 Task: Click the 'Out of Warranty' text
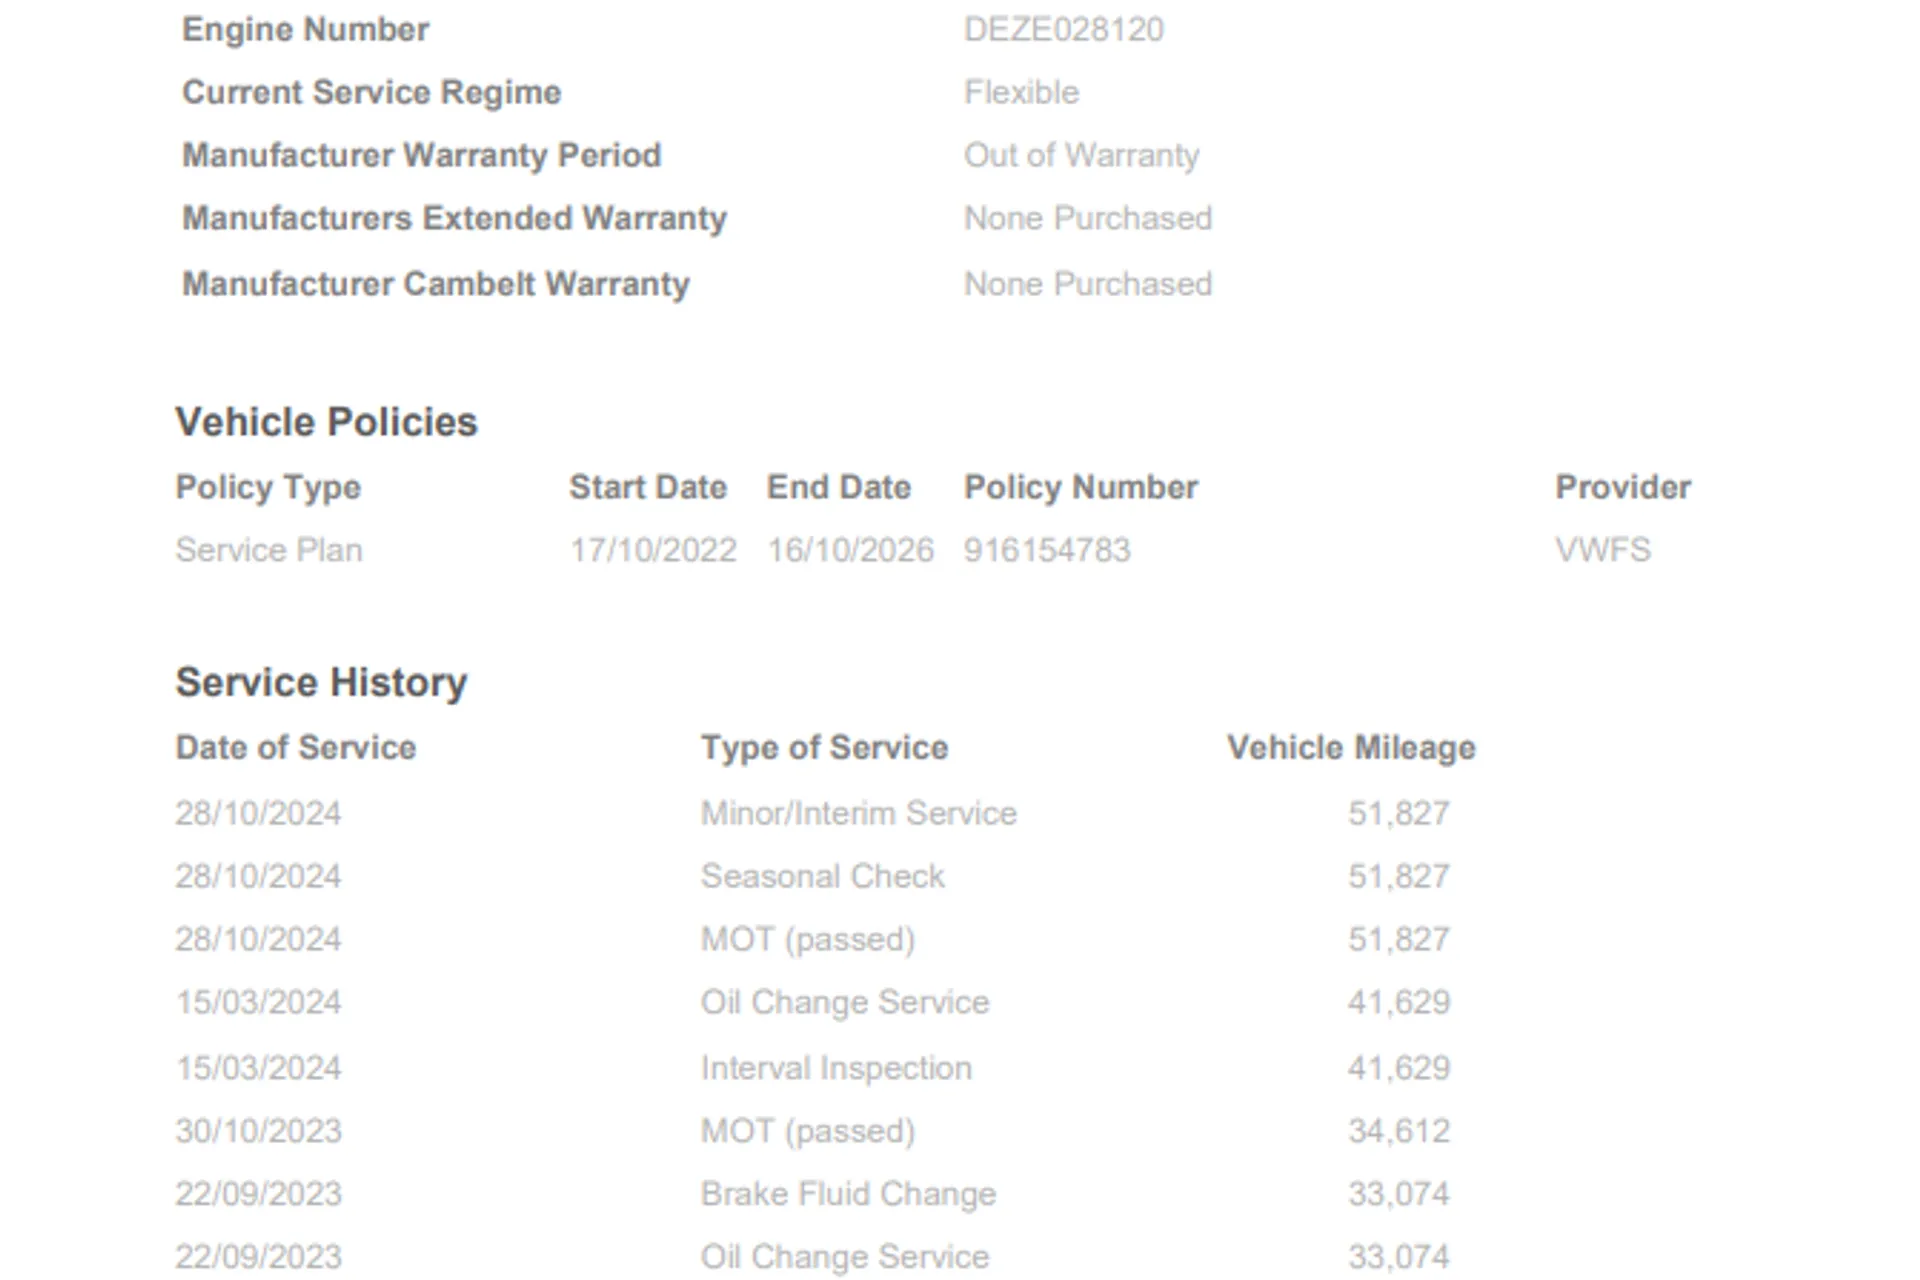click(1081, 156)
